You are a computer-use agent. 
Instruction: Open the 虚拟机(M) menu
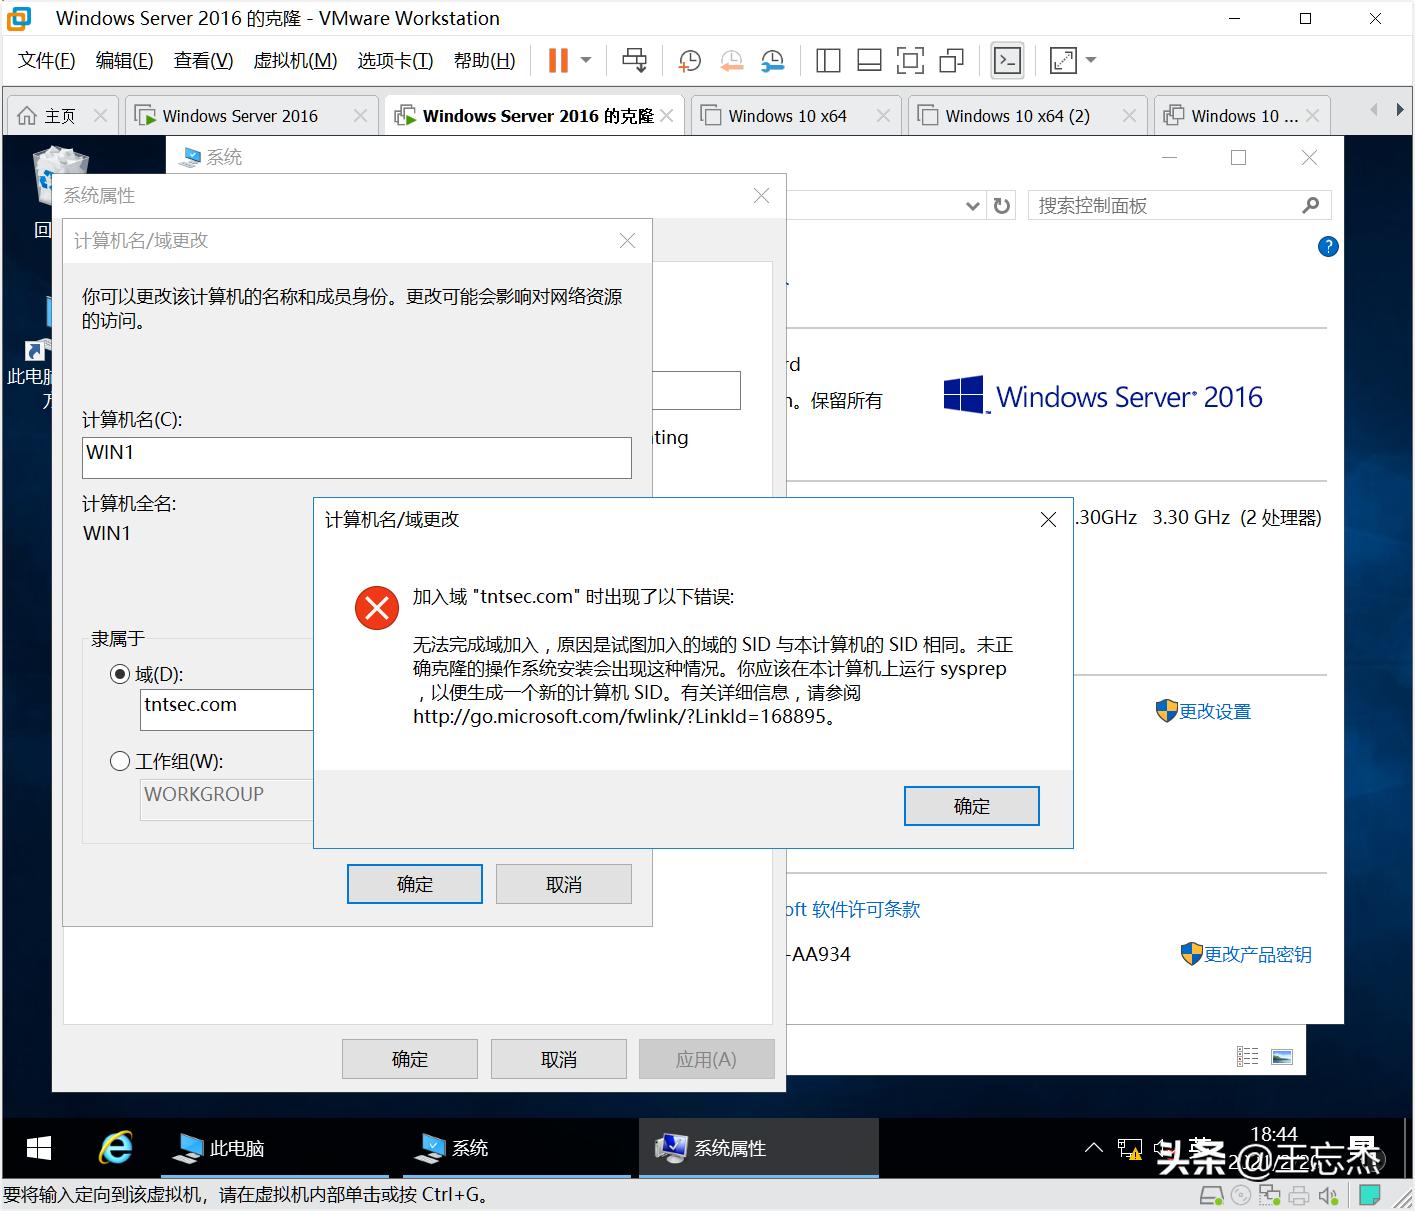tap(295, 60)
